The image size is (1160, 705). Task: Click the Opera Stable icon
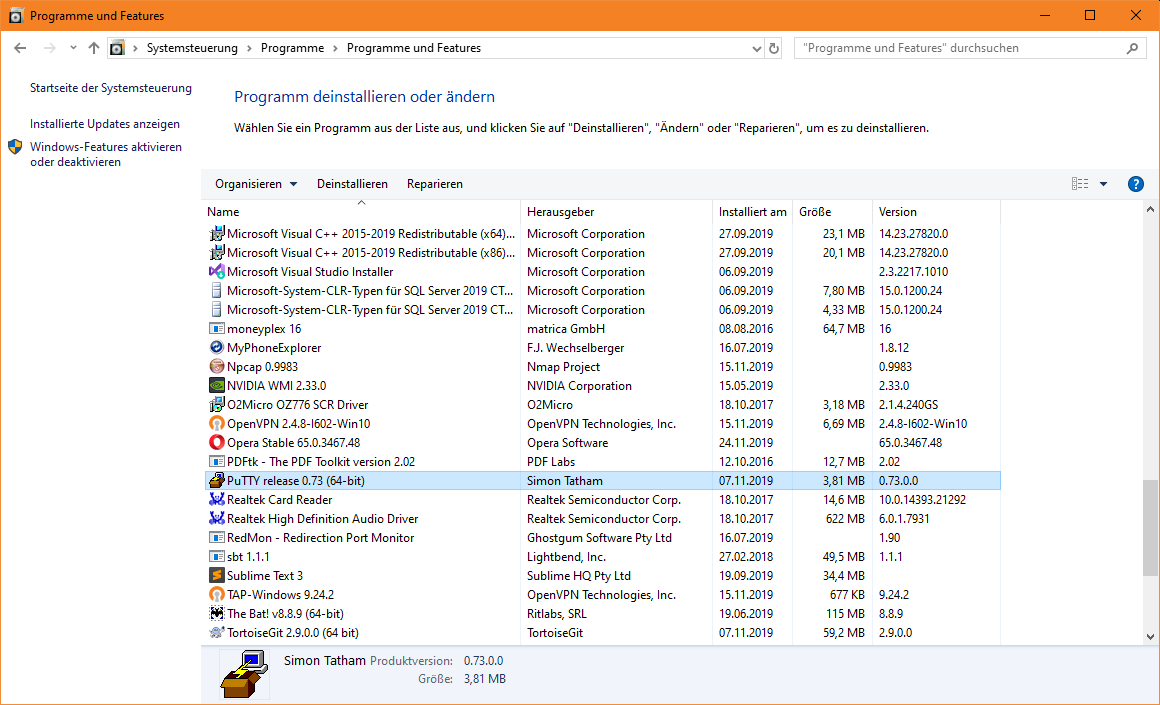tap(217, 442)
